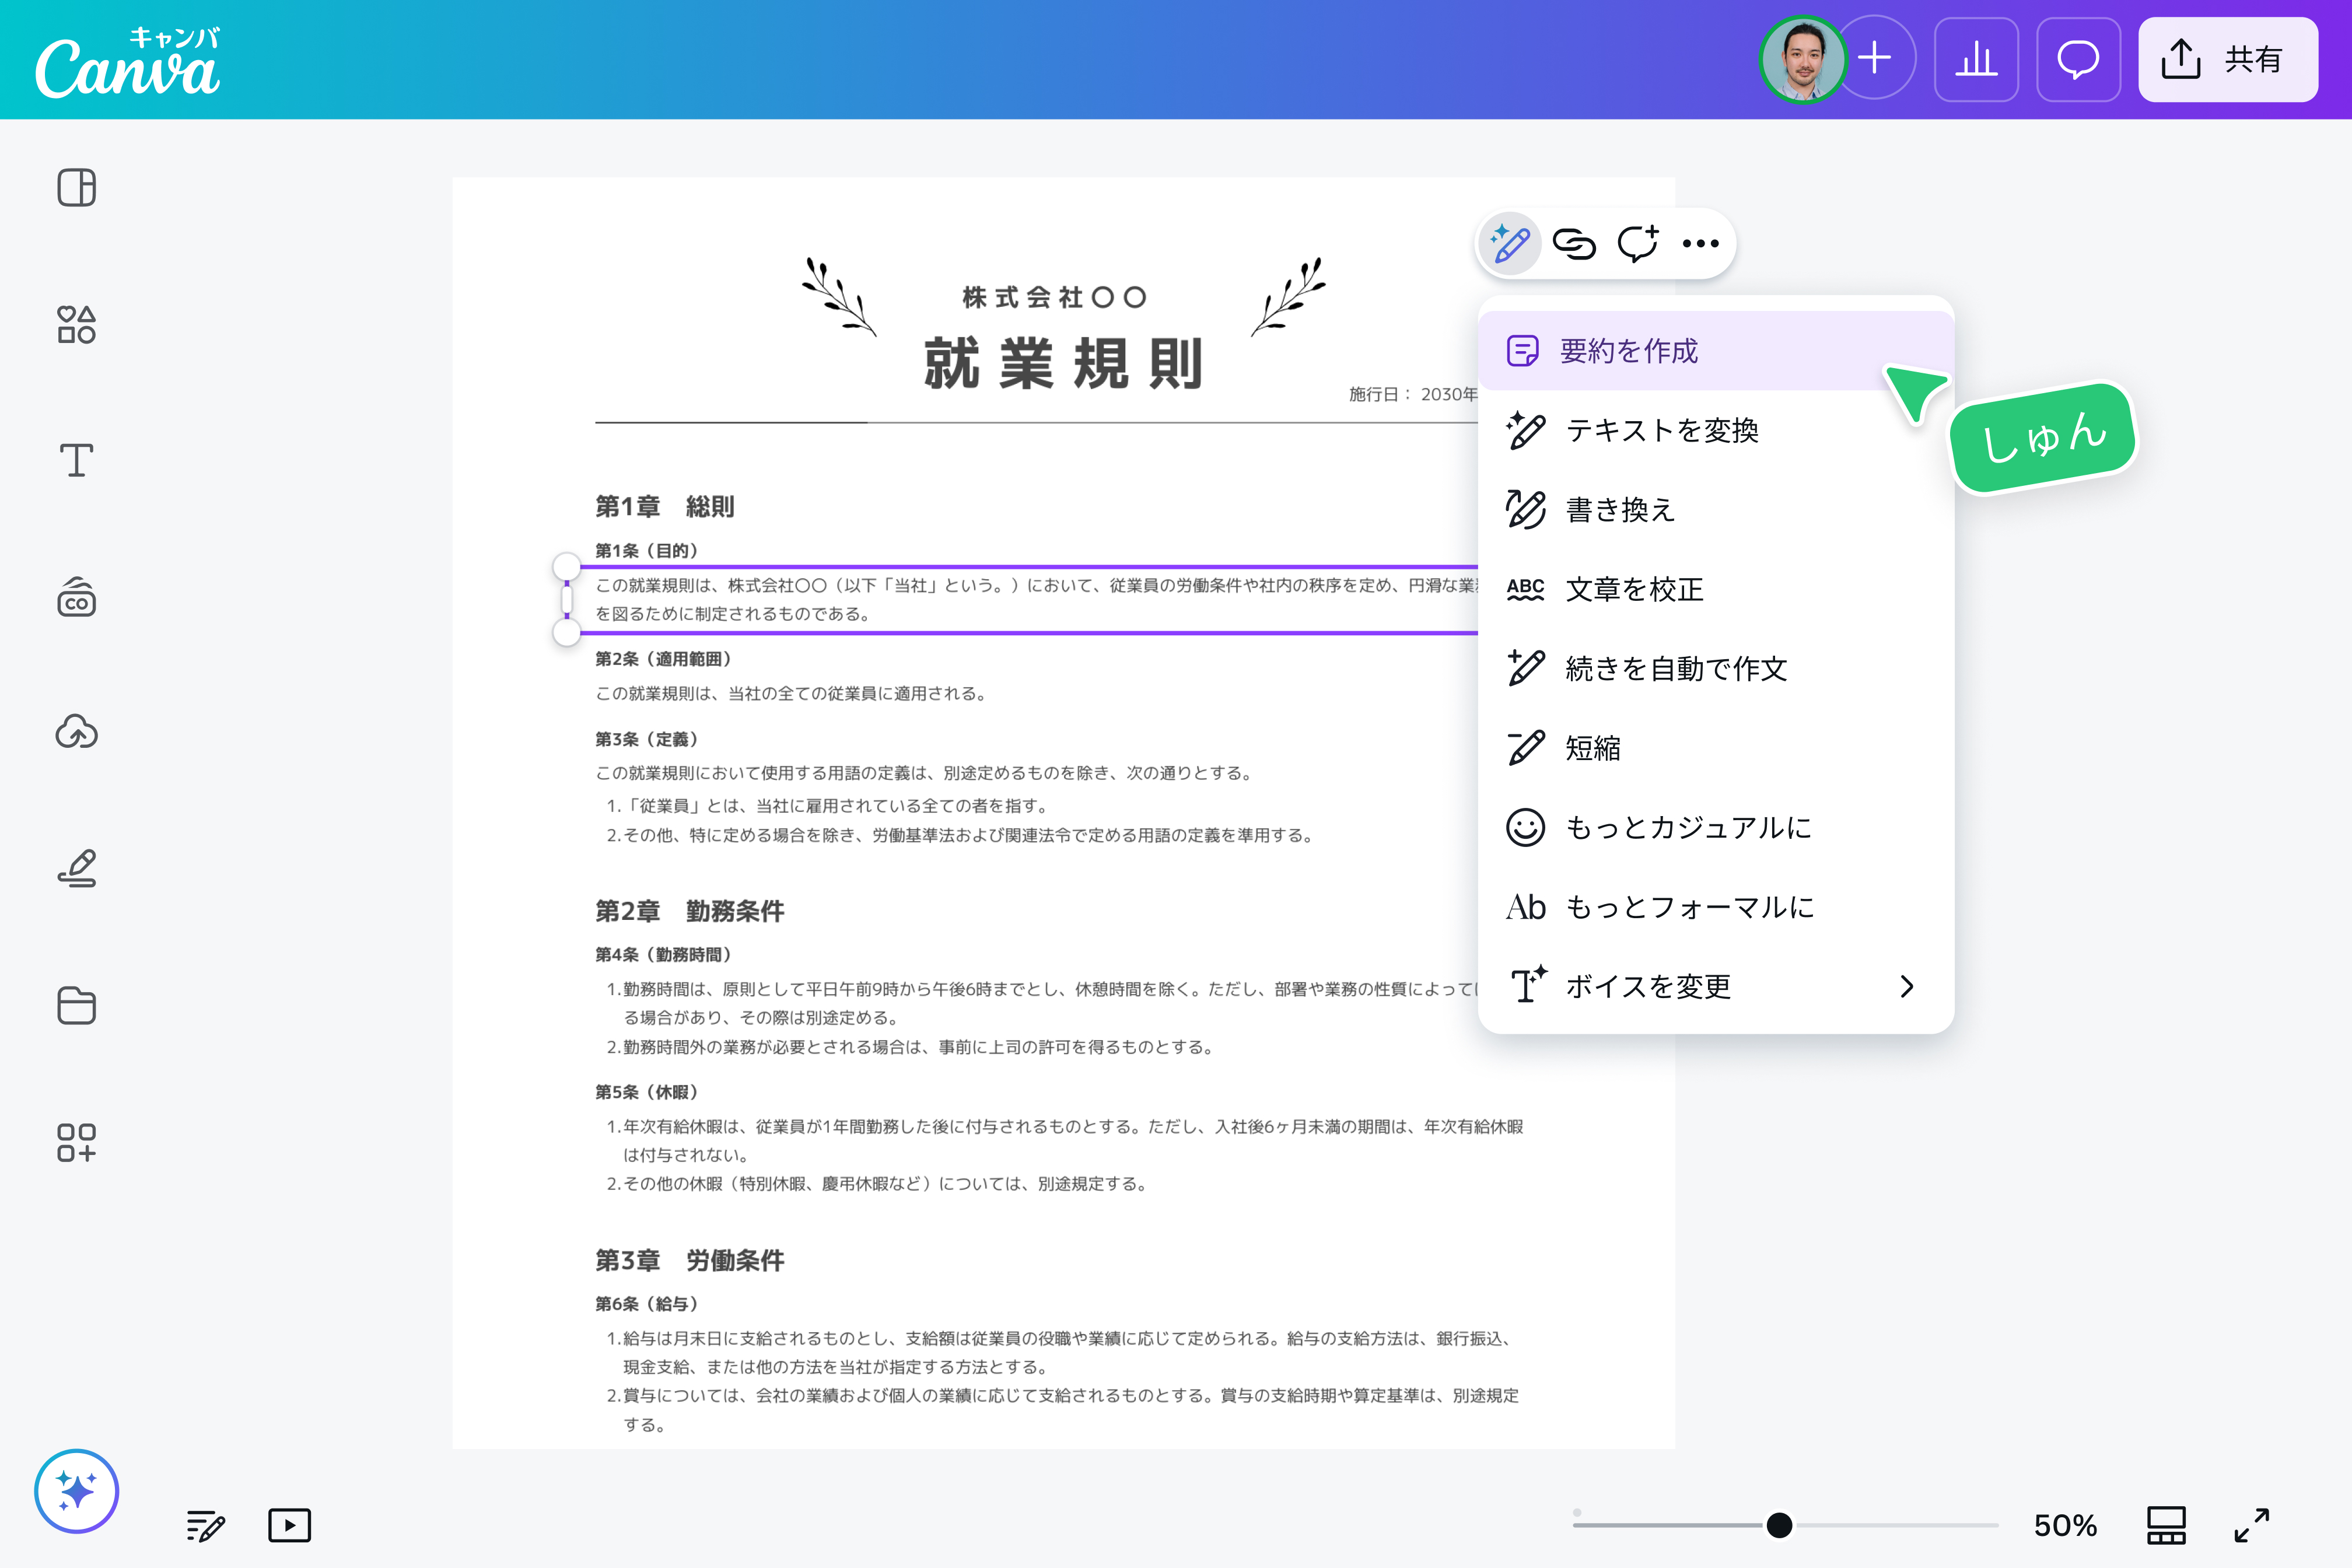
Task: Open the grid view pages icon
Action: 2166,1526
